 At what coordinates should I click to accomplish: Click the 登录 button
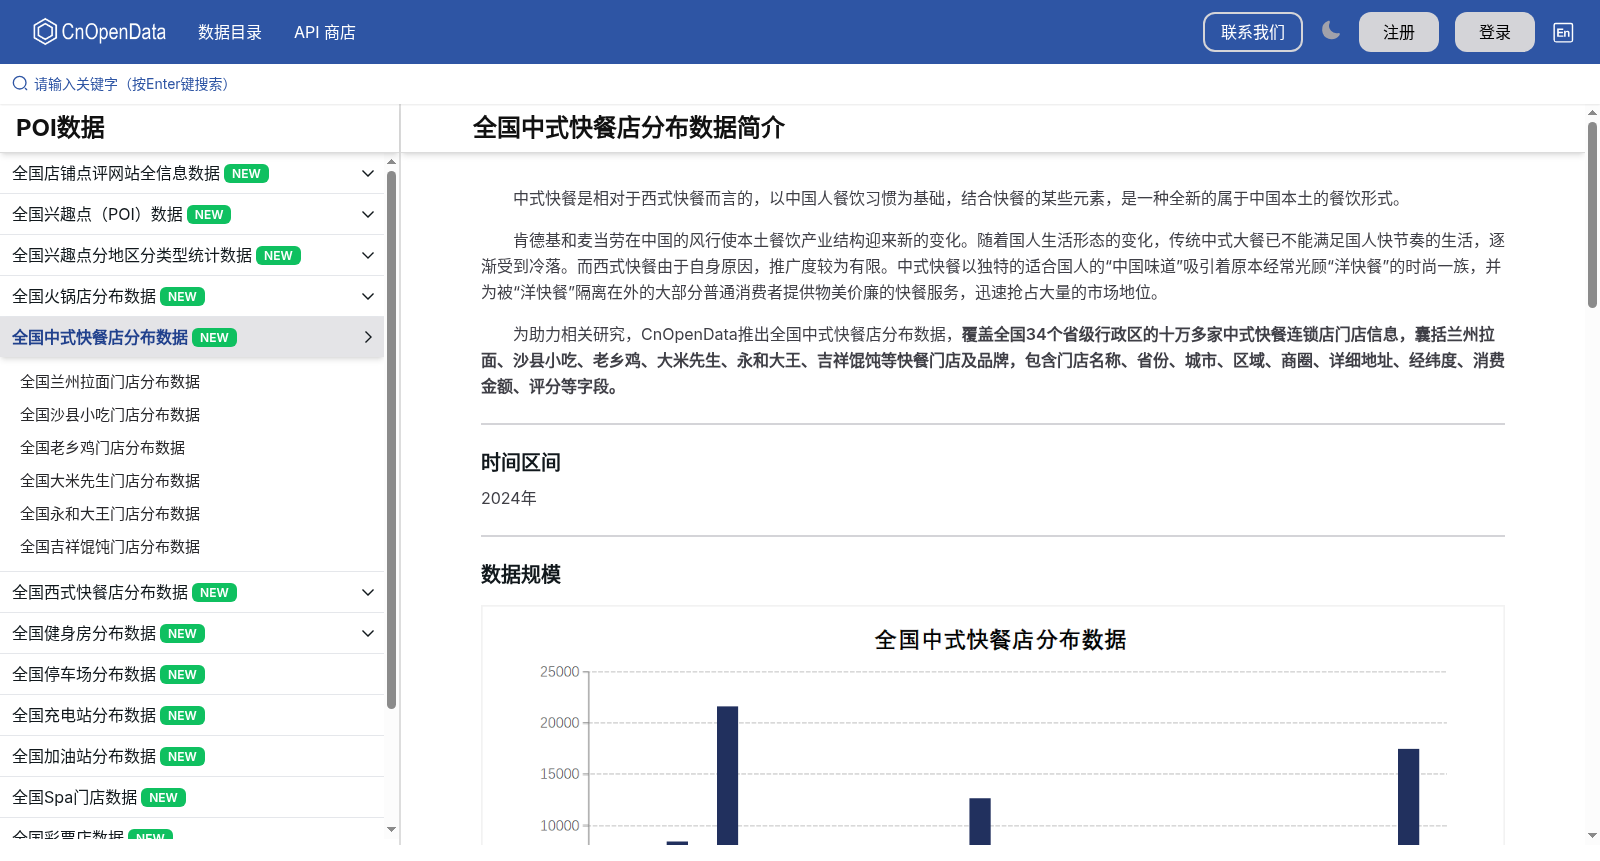point(1495,32)
